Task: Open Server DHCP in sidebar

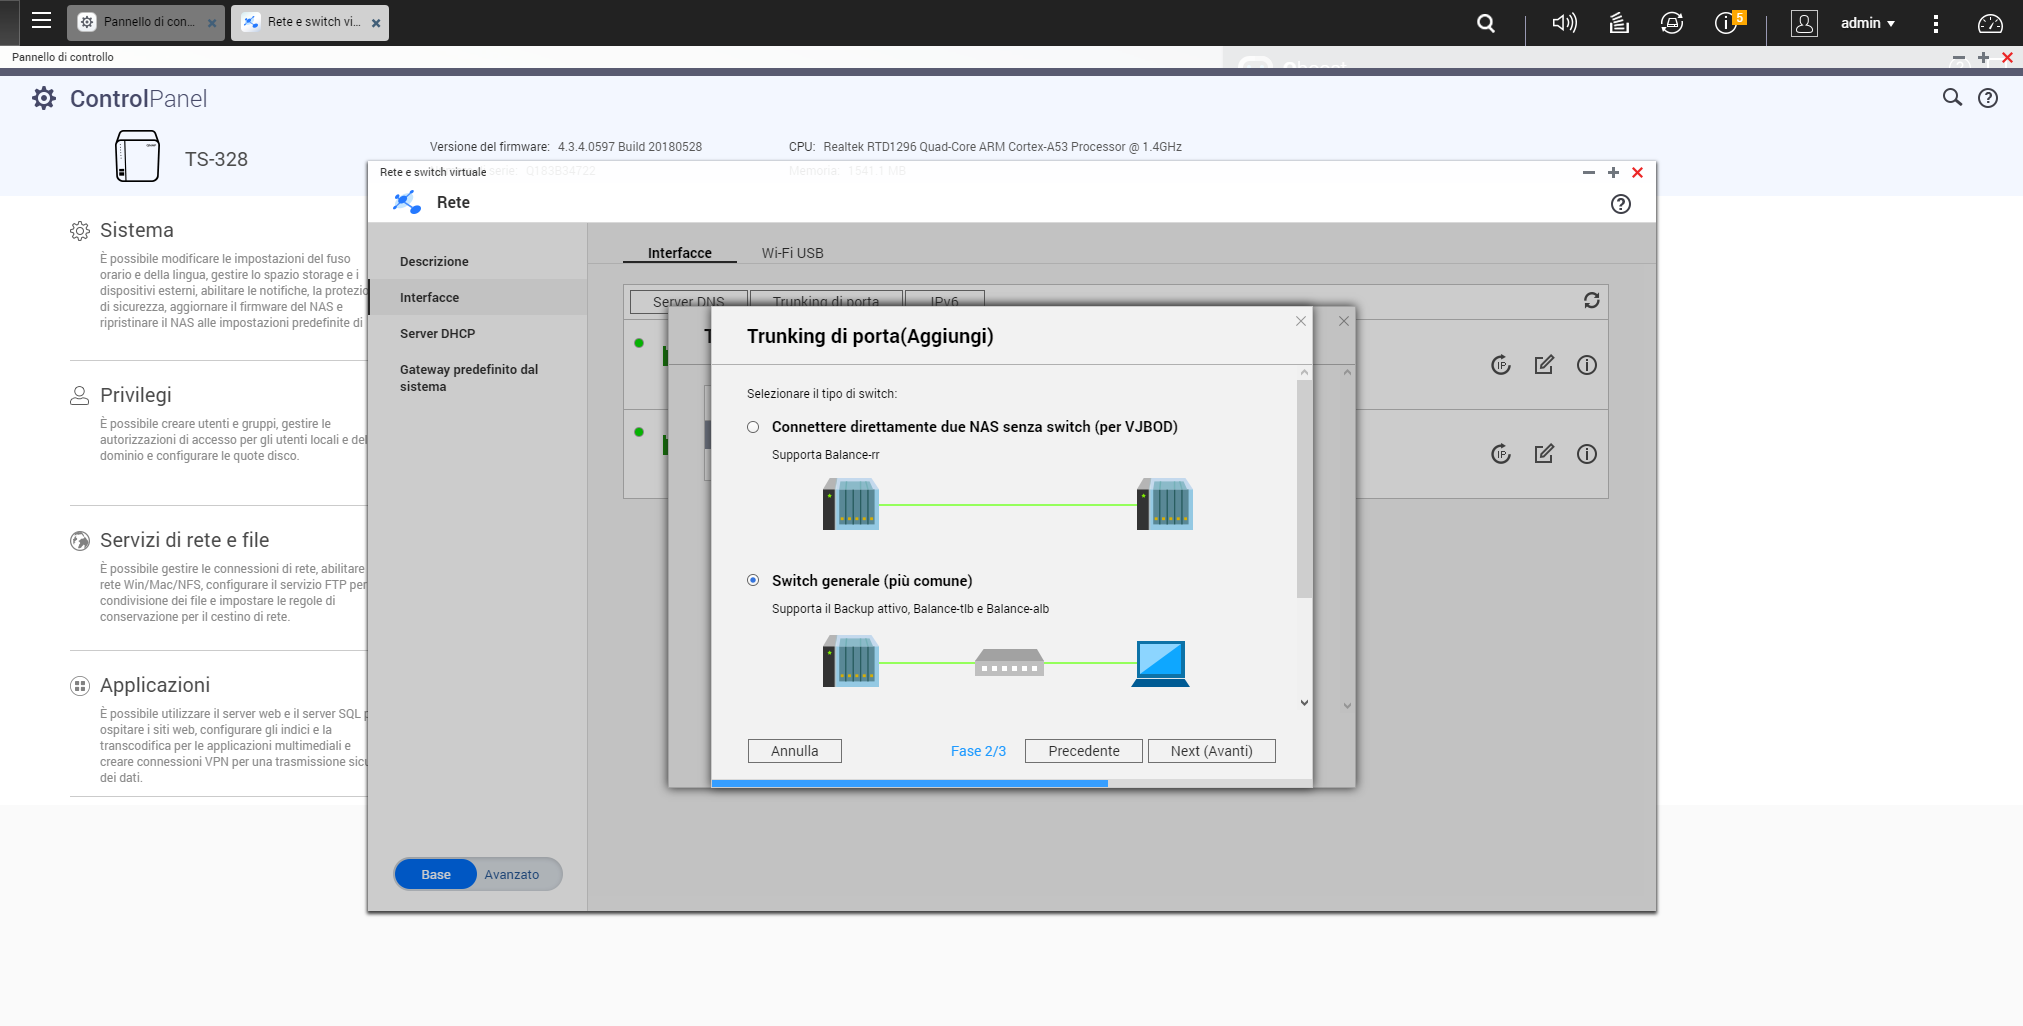Action: 437,334
